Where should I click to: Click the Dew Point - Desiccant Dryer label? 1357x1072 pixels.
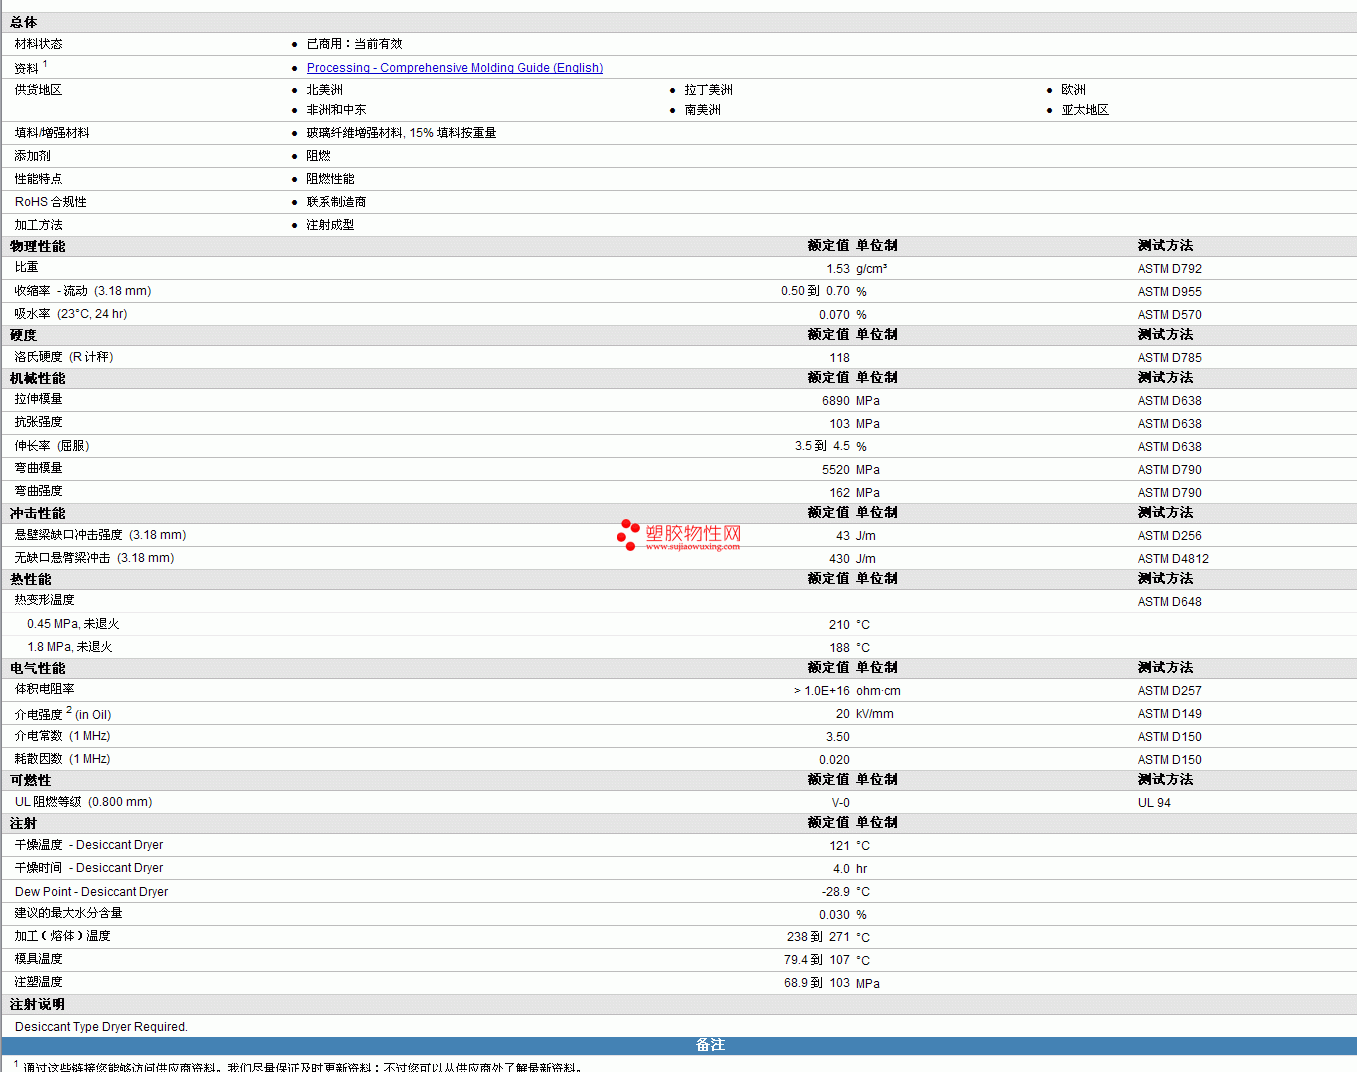point(91,892)
